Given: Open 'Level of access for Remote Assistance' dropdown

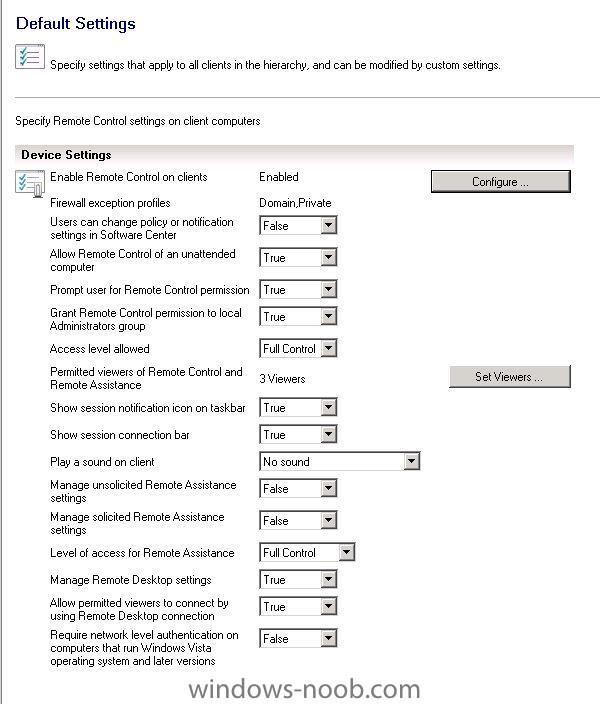Looking at the screenshot, I should click(x=307, y=553).
